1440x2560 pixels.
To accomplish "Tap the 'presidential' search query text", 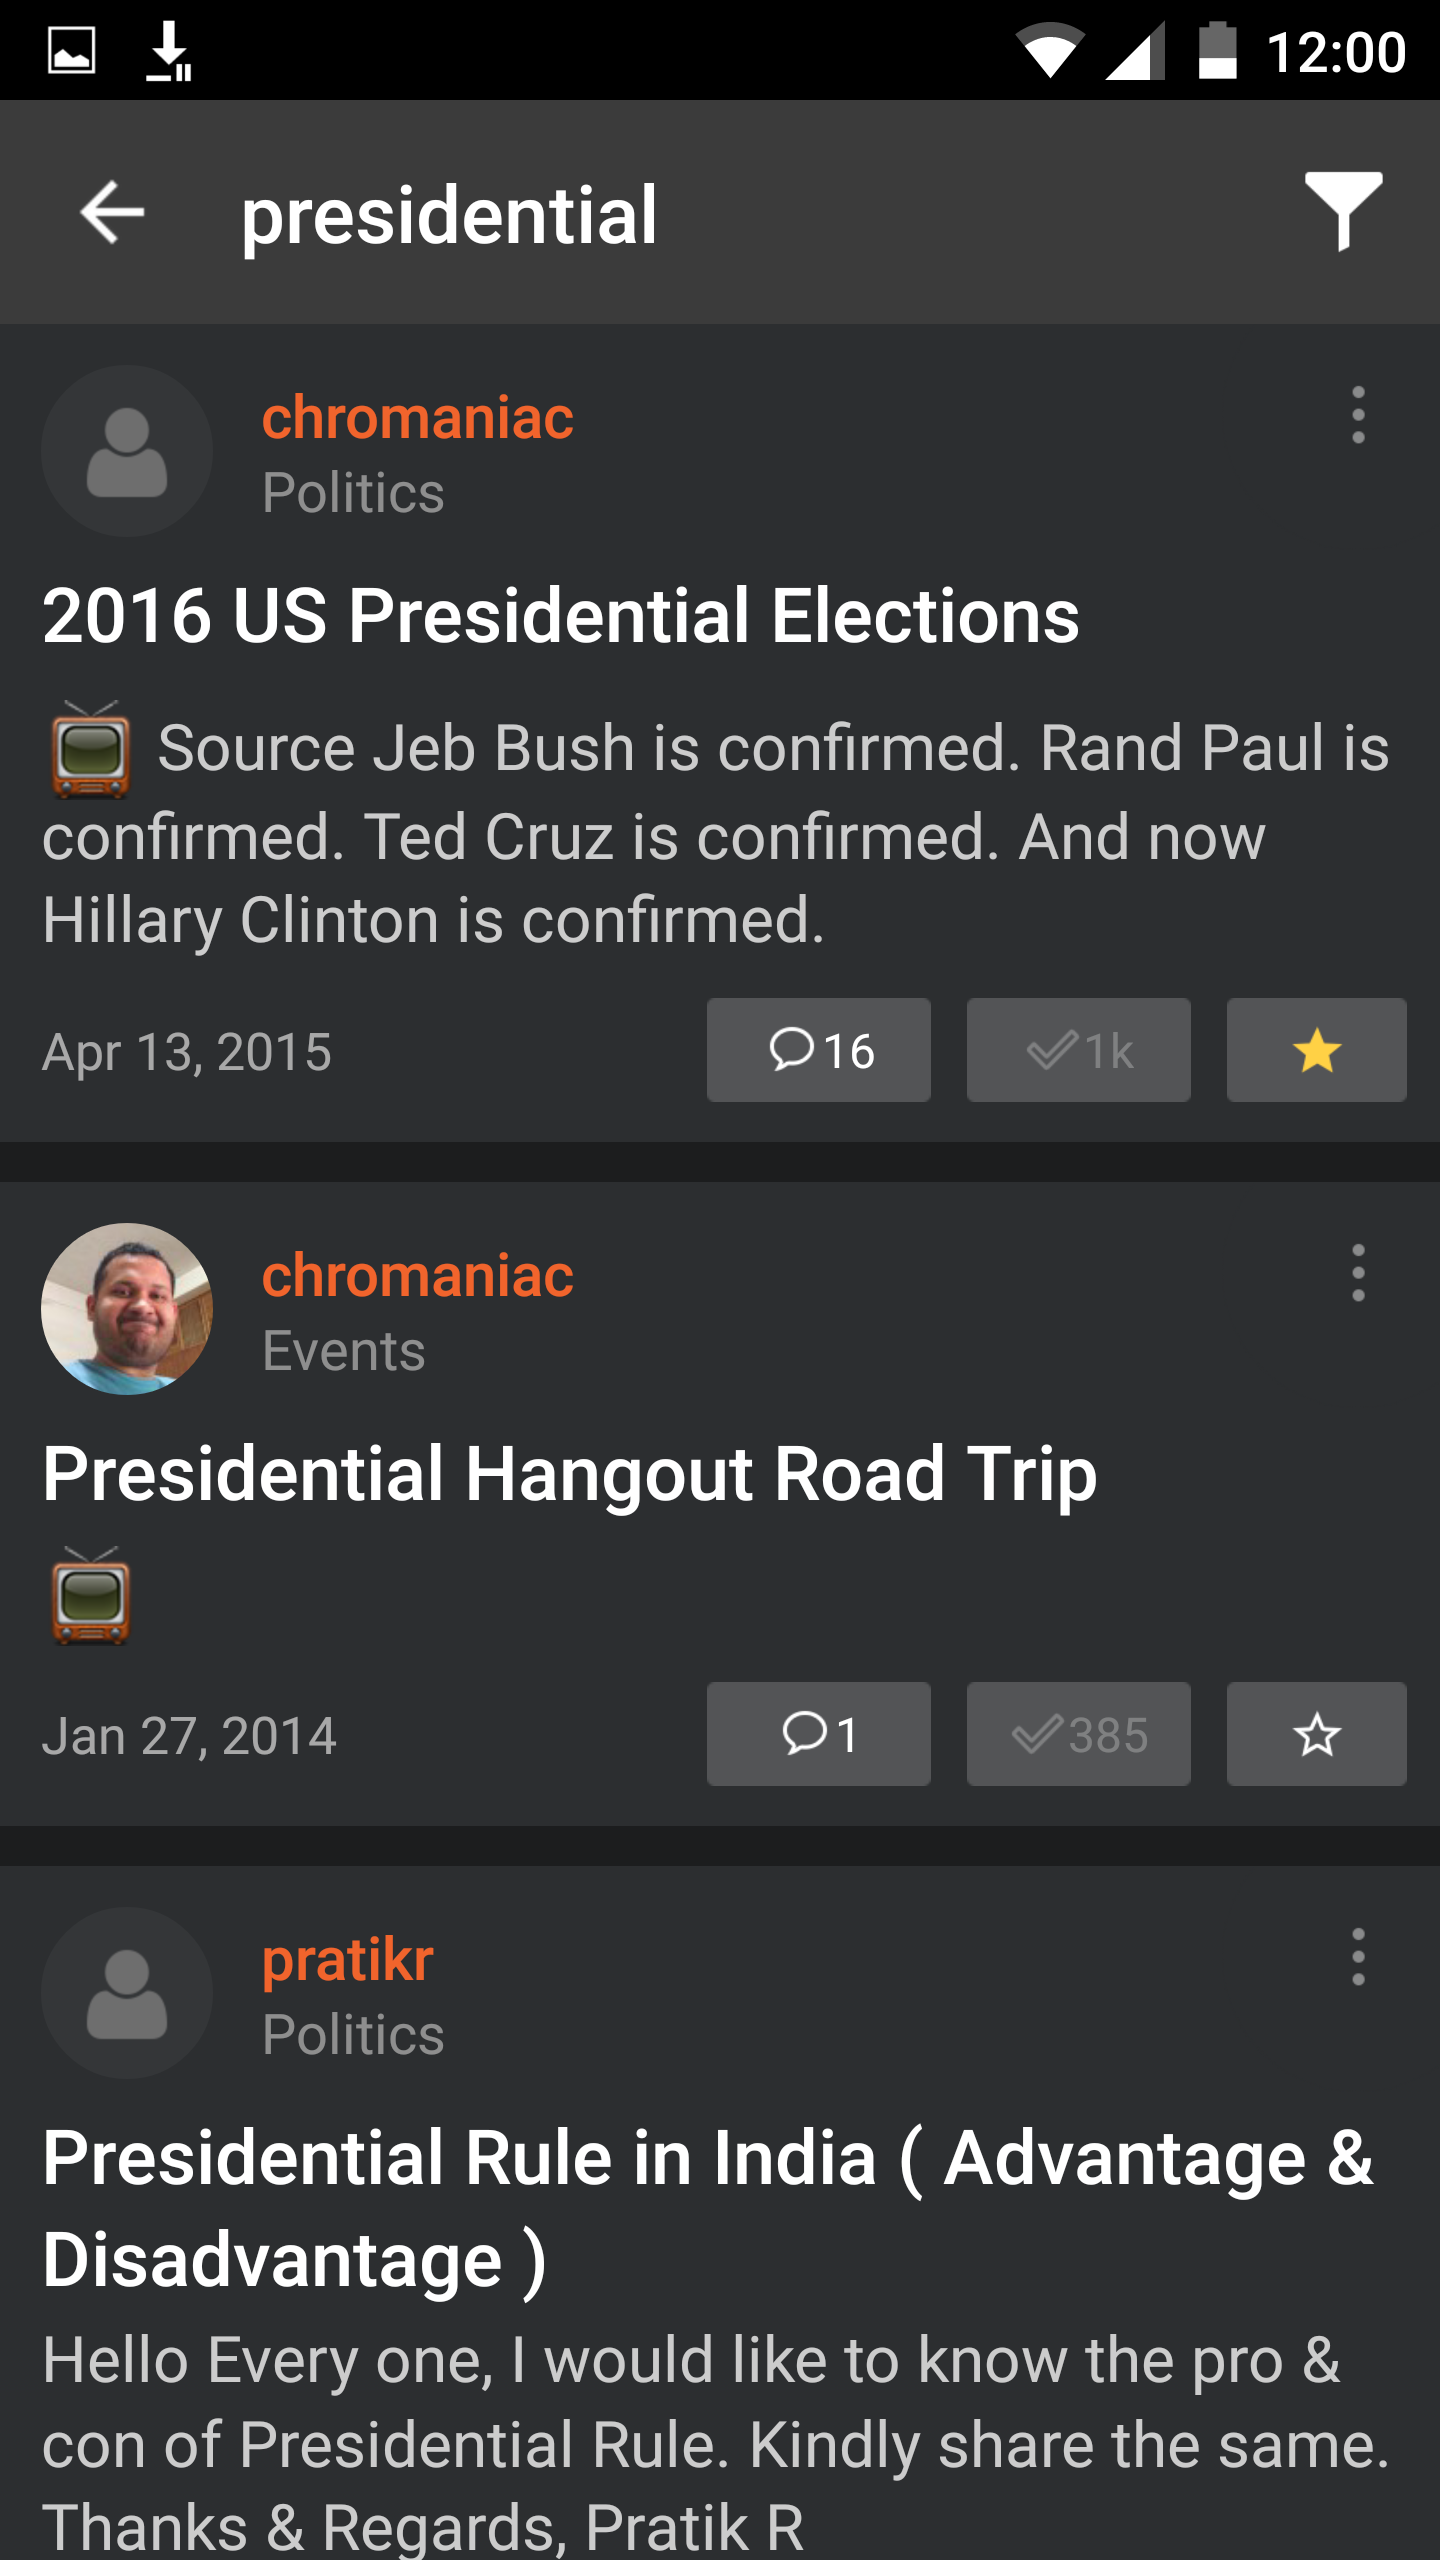I will (x=449, y=214).
